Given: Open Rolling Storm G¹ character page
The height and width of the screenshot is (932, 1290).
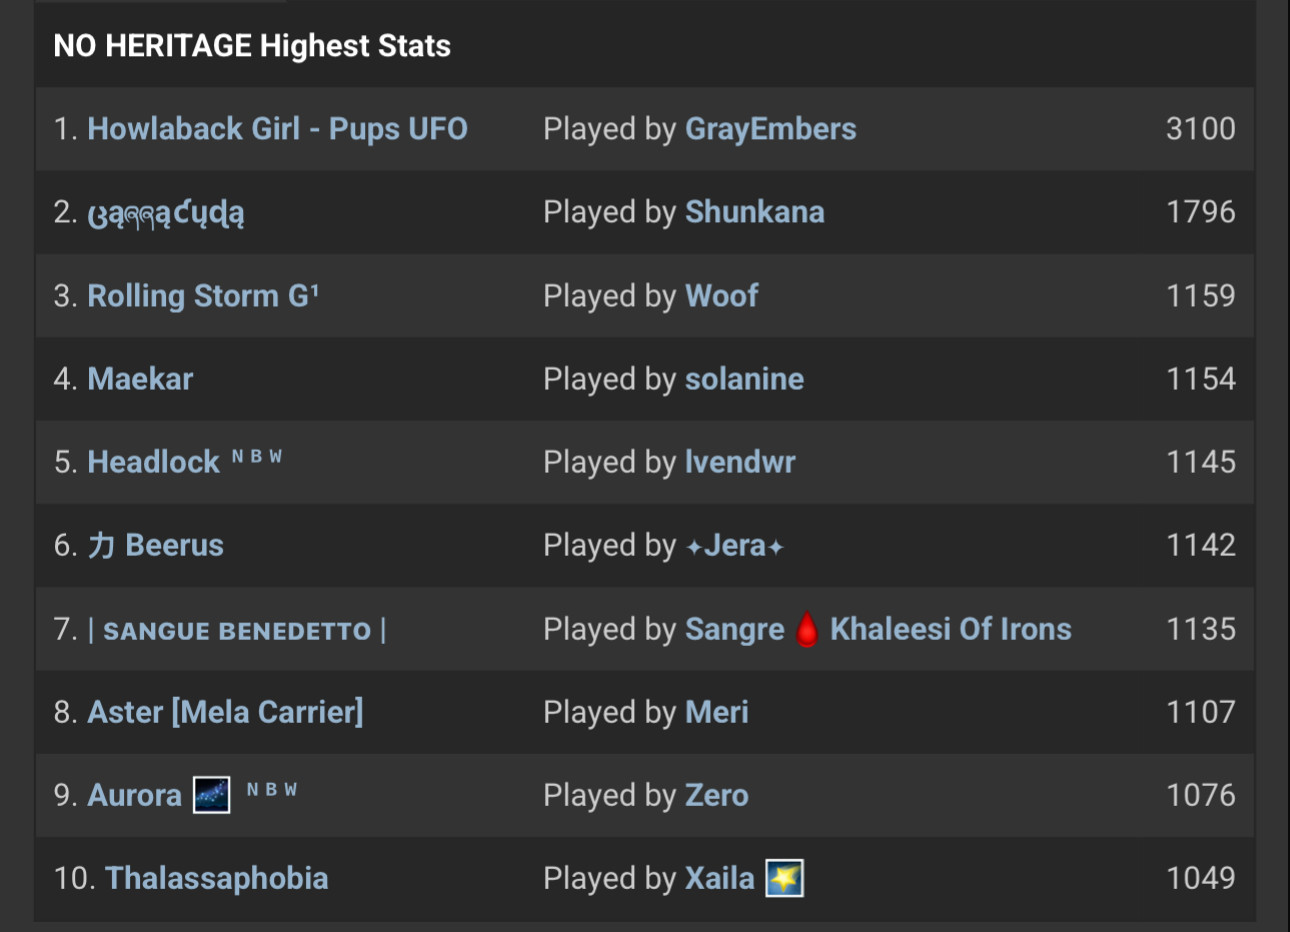Looking at the screenshot, I should tap(203, 296).
